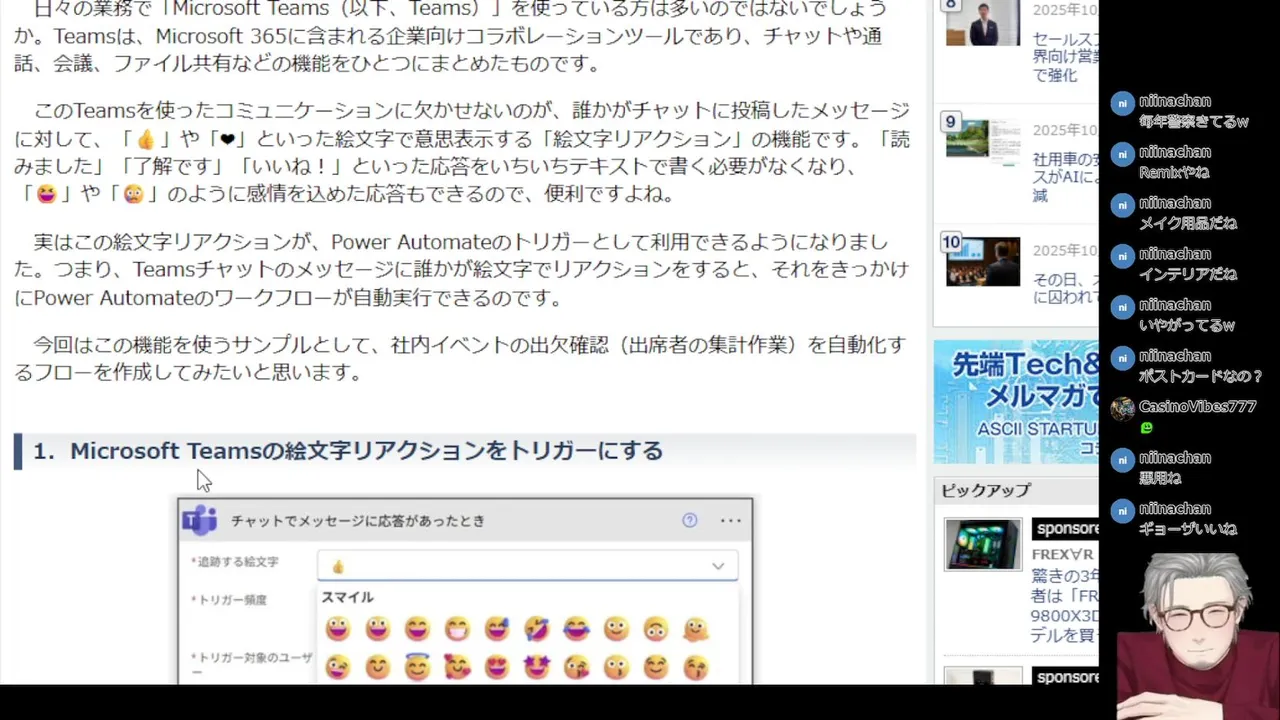Pick the upside-down face emoji
1280x720 pixels.
click(x=656, y=629)
